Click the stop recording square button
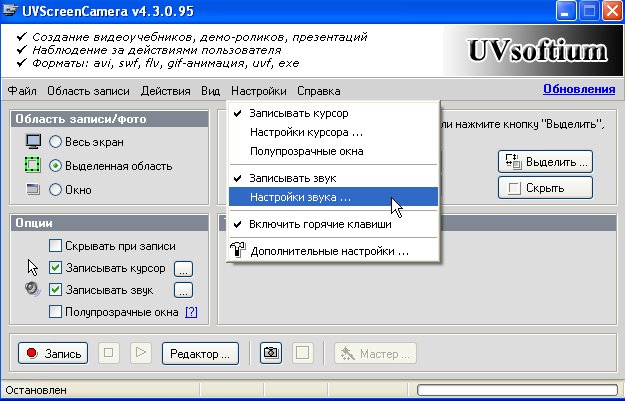The image size is (625, 401). [x=108, y=353]
